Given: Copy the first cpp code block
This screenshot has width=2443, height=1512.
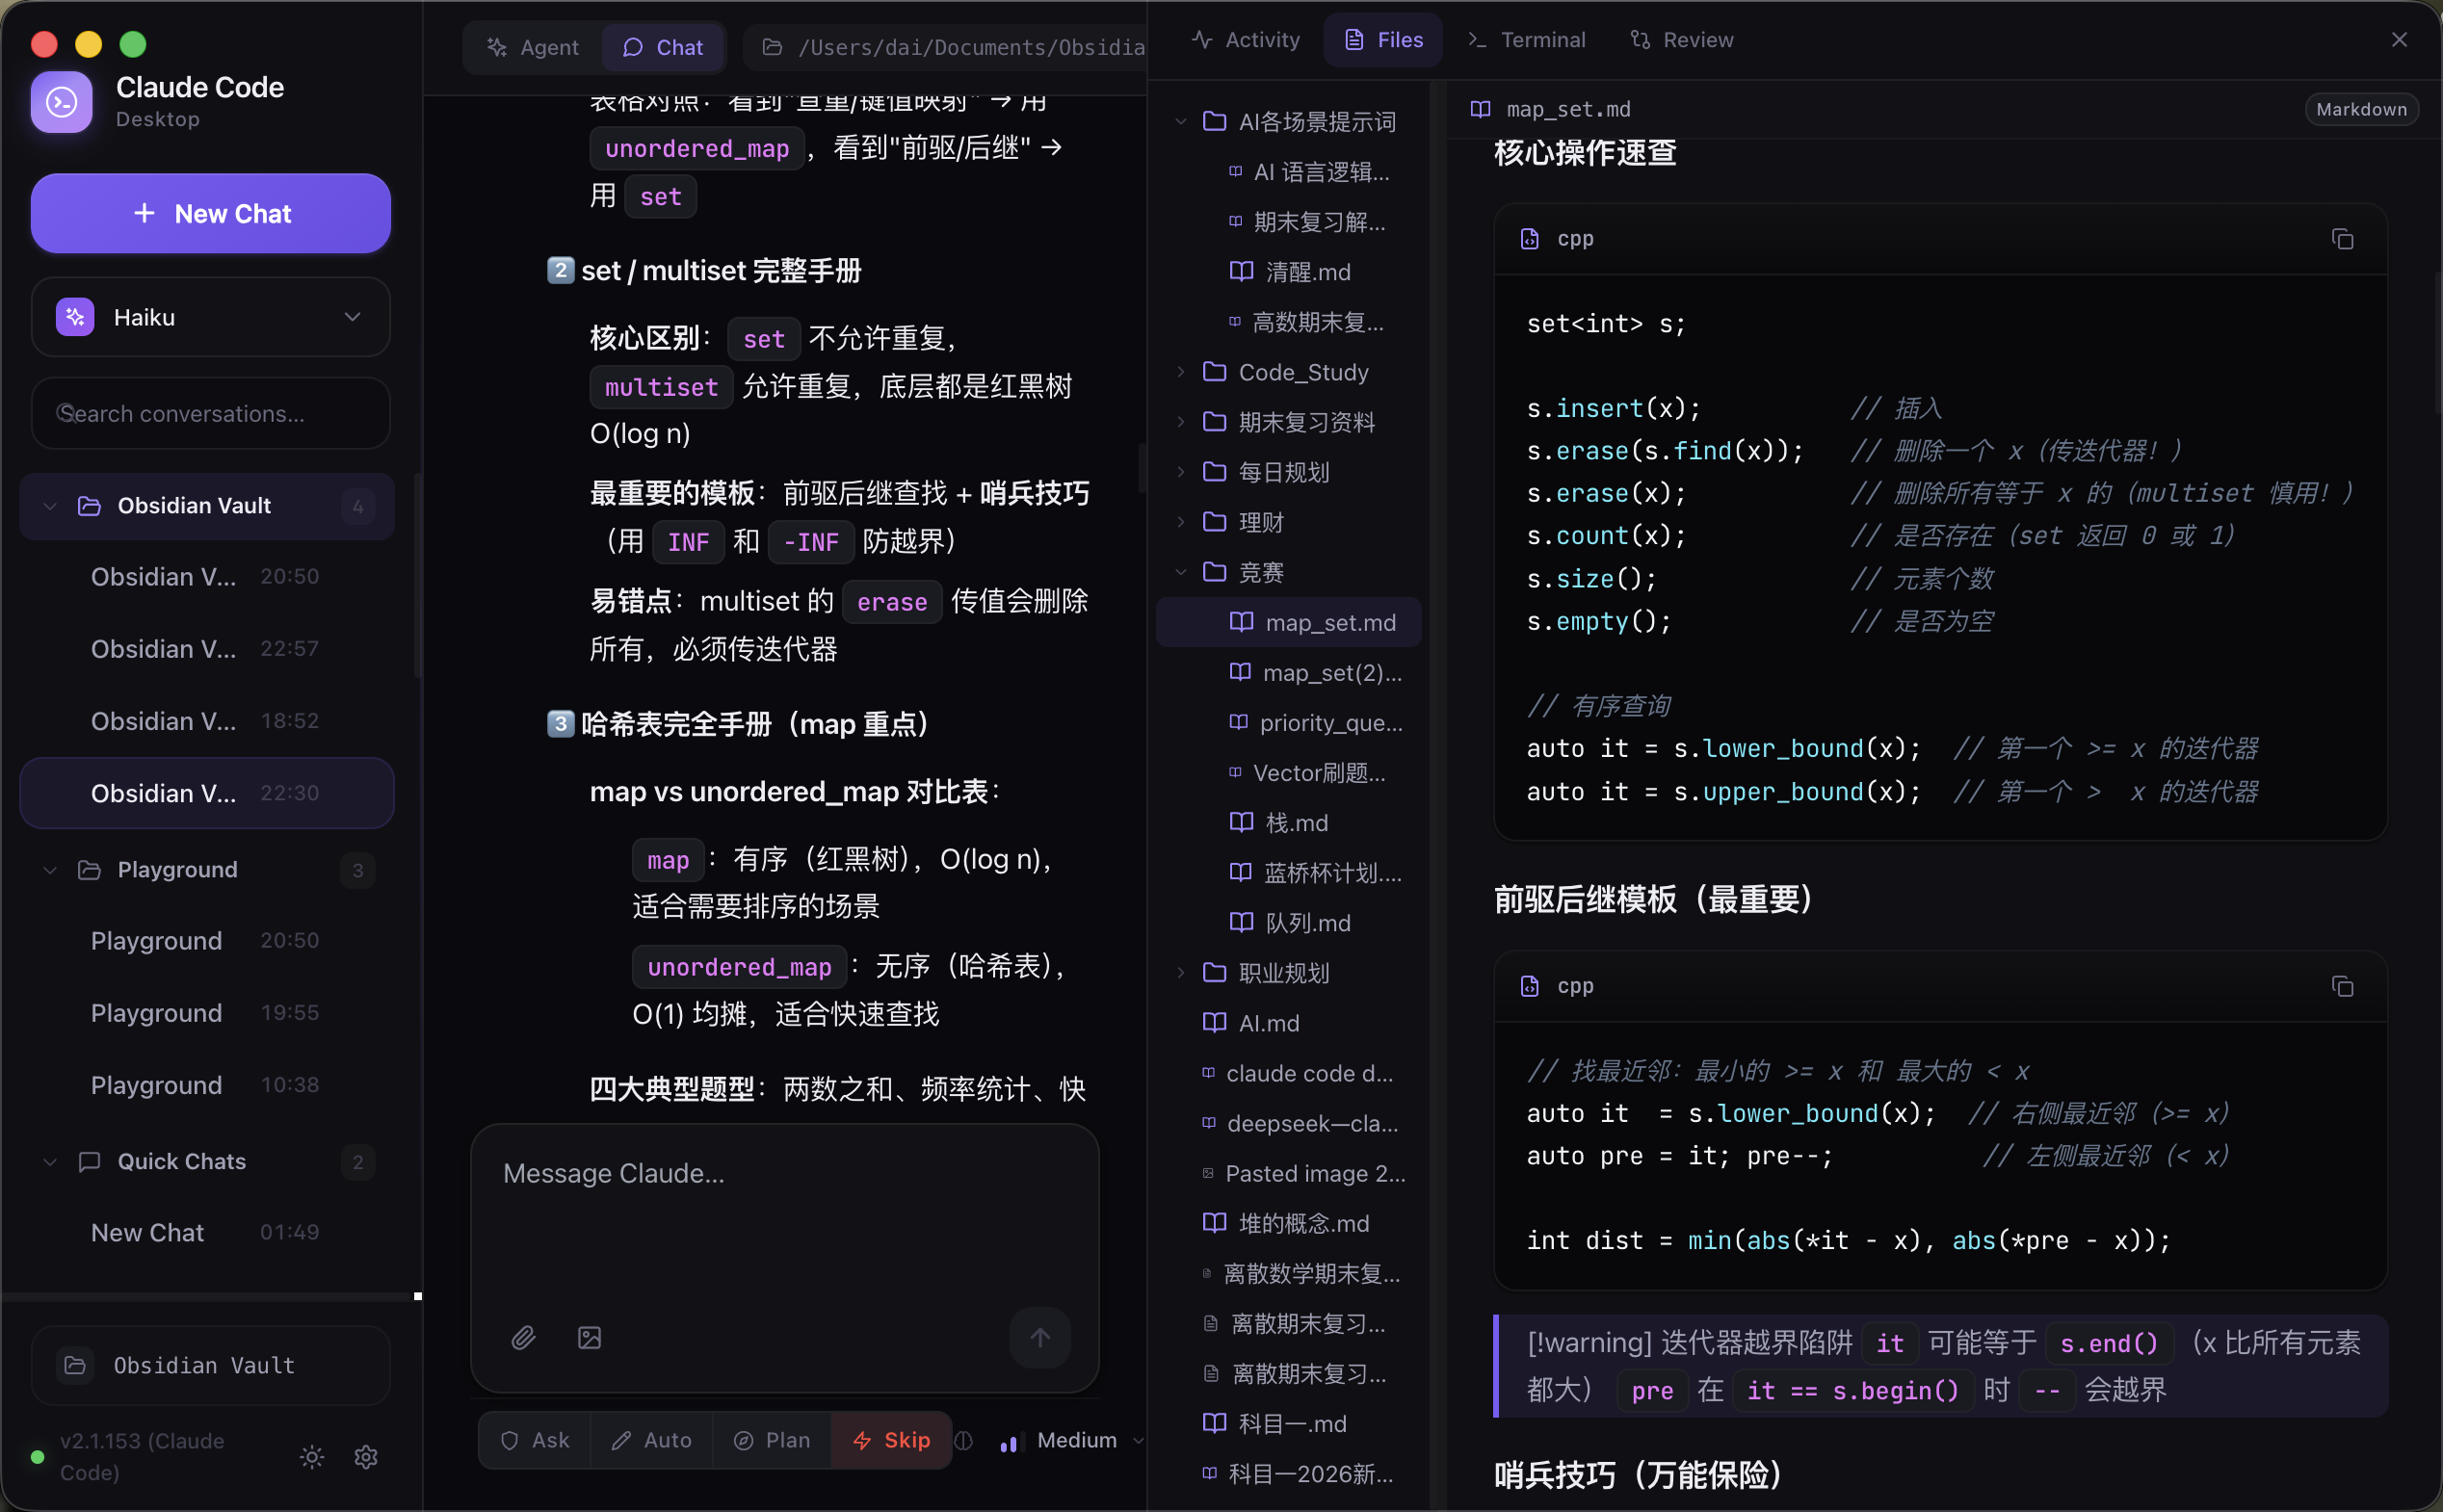Looking at the screenshot, I should click(2342, 239).
